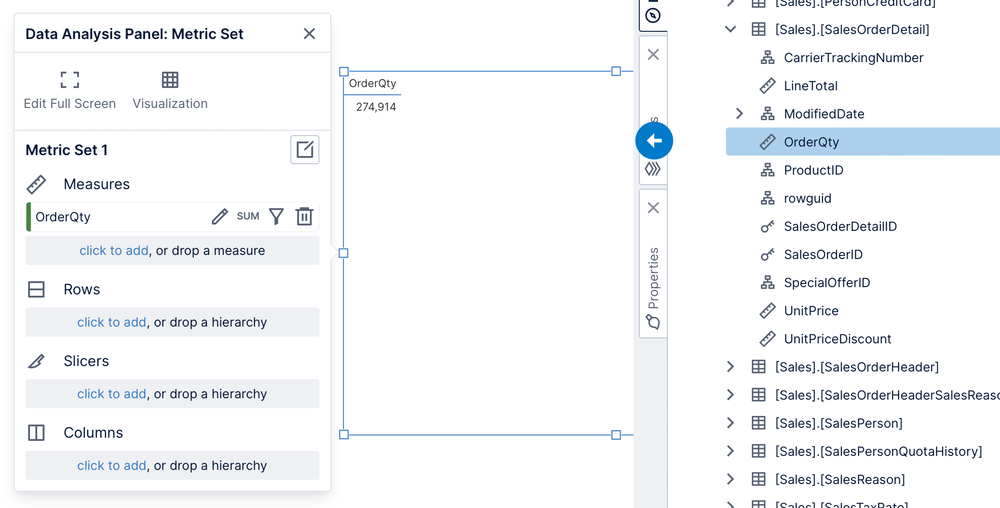The width and height of the screenshot is (1000, 508).
Task: Click the Metric Set 1 edit button
Action: [305, 150]
